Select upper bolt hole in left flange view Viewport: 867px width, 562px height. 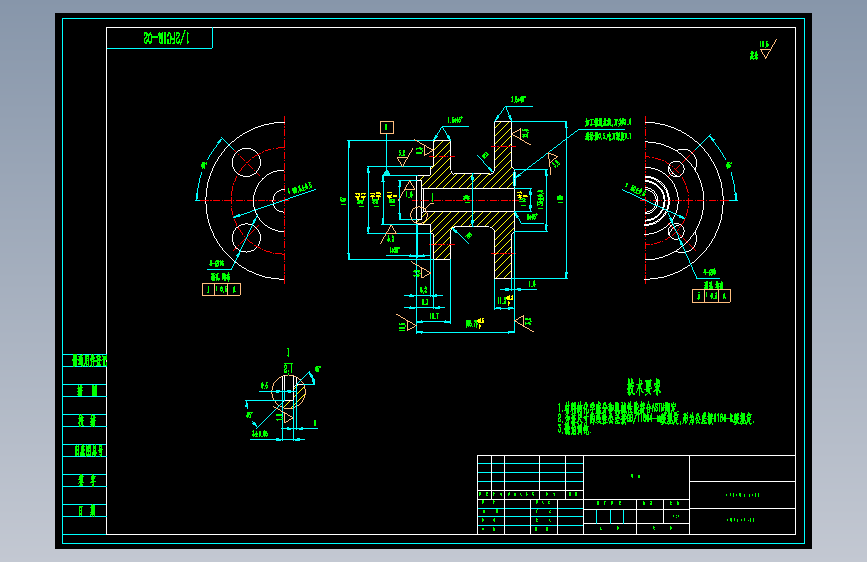[246, 163]
